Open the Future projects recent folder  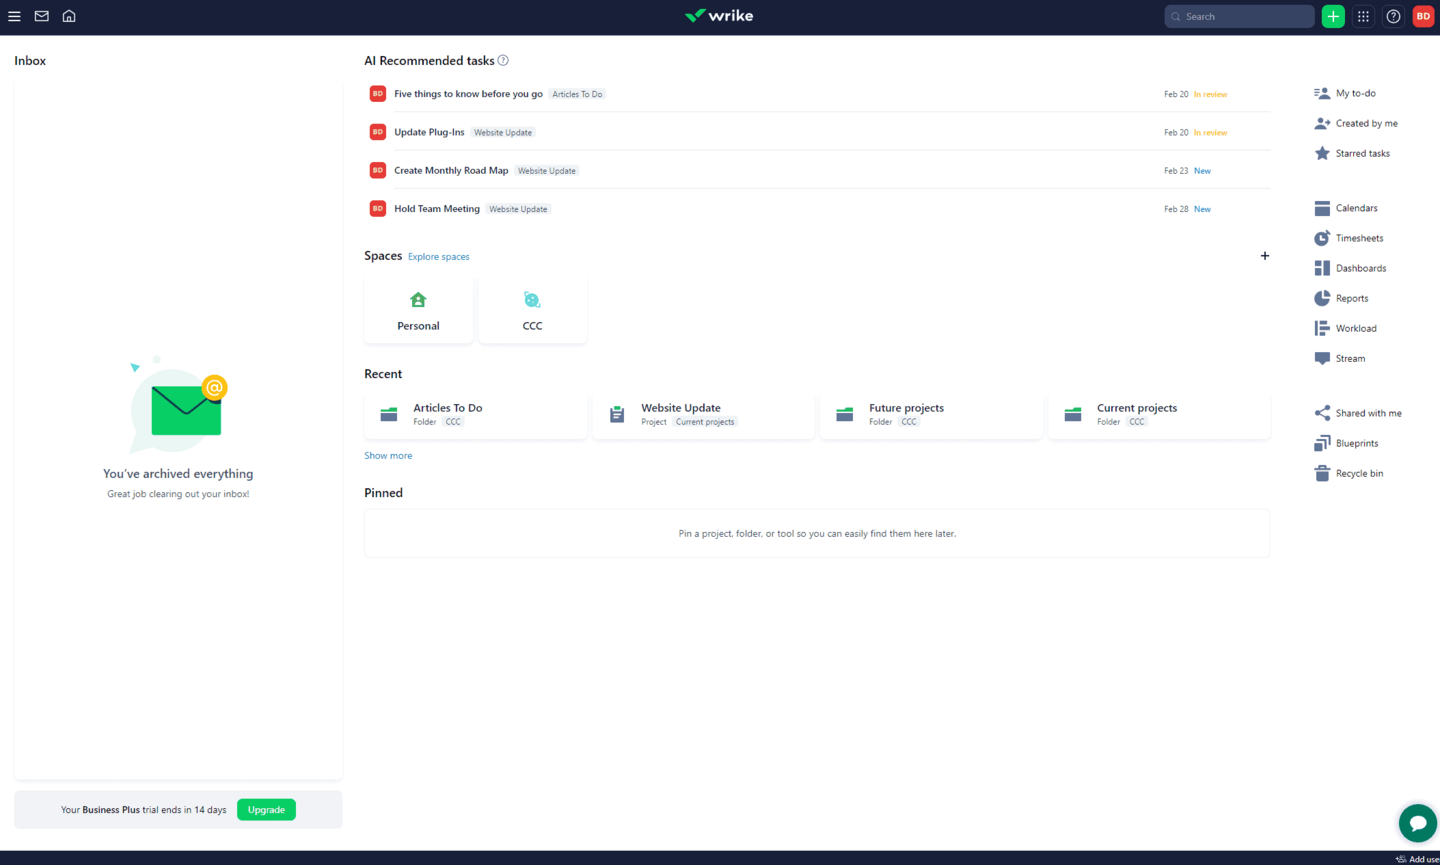point(931,415)
